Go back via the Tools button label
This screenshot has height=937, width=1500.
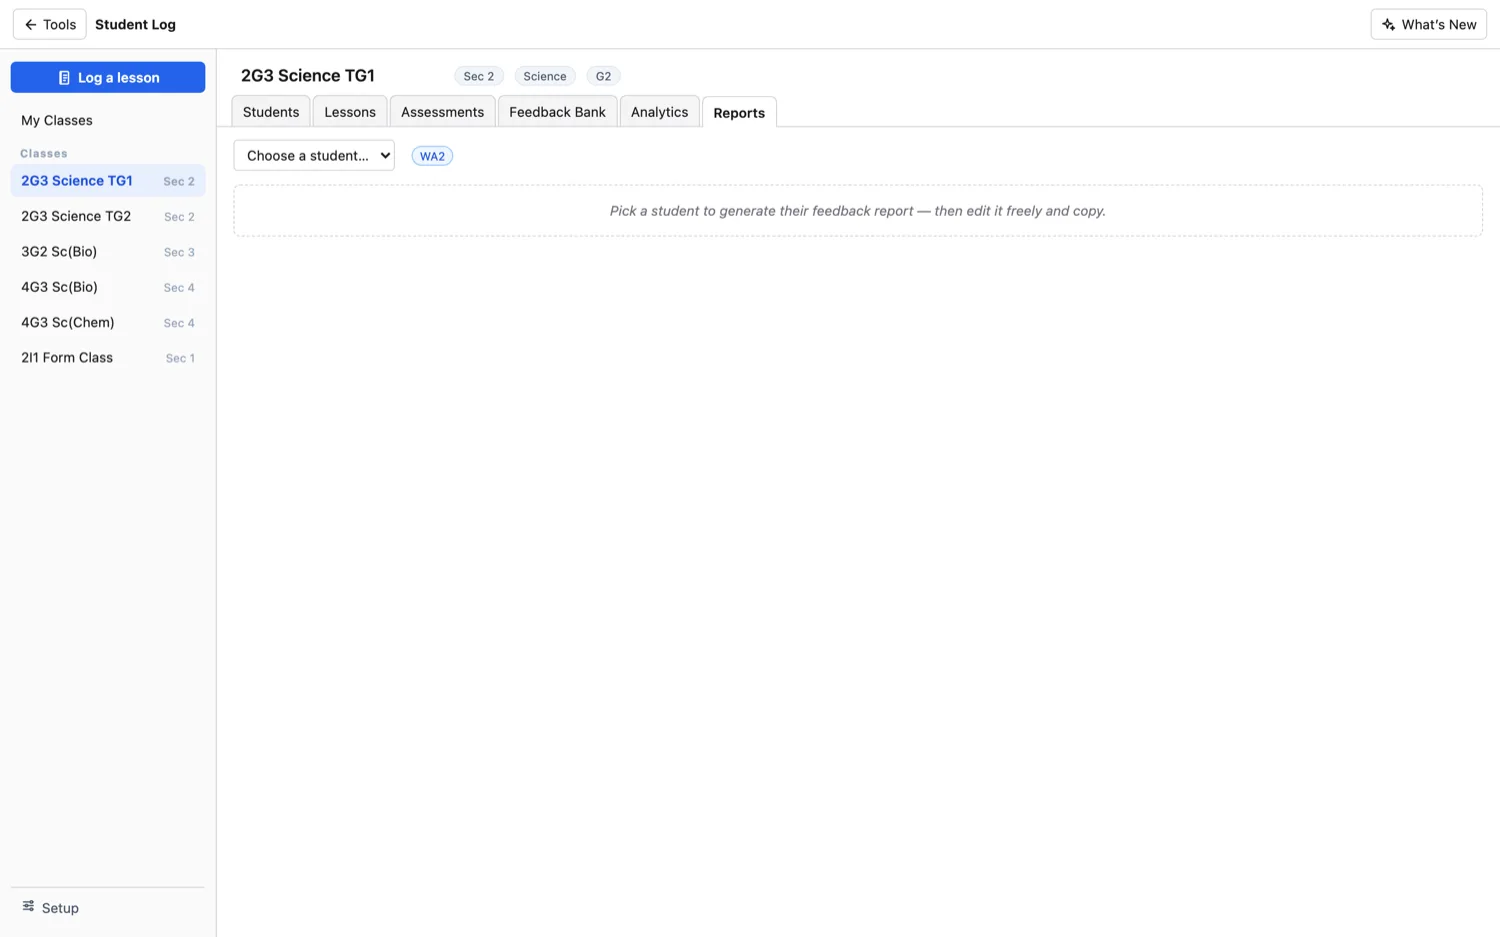59,25
